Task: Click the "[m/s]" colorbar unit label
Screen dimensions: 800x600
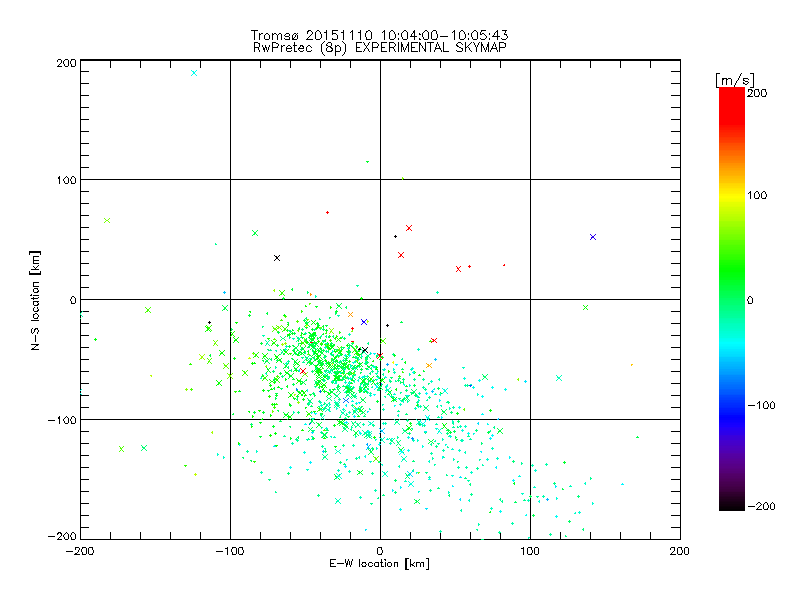Action: click(735, 80)
